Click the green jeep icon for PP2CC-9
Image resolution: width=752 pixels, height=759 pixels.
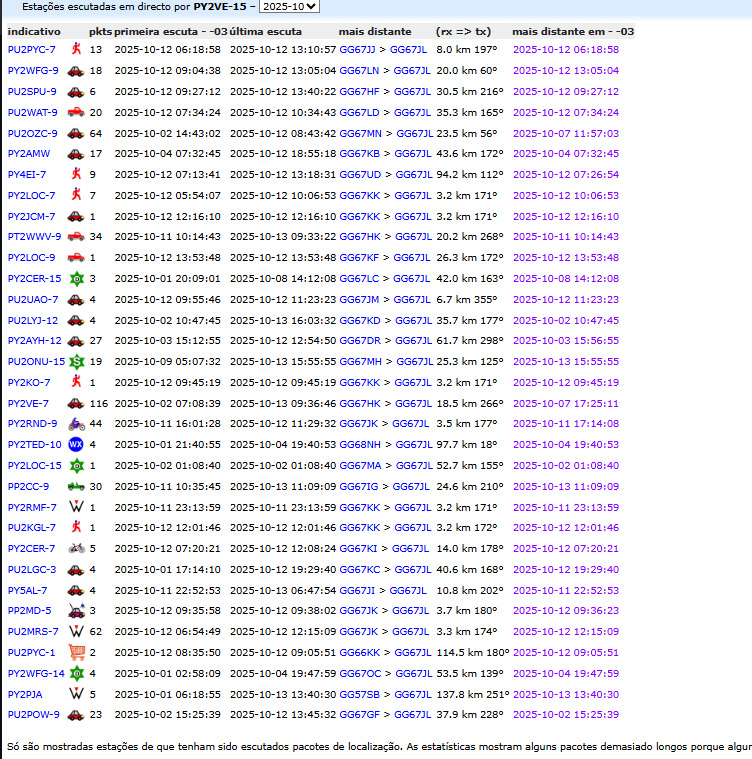(x=76, y=486)
